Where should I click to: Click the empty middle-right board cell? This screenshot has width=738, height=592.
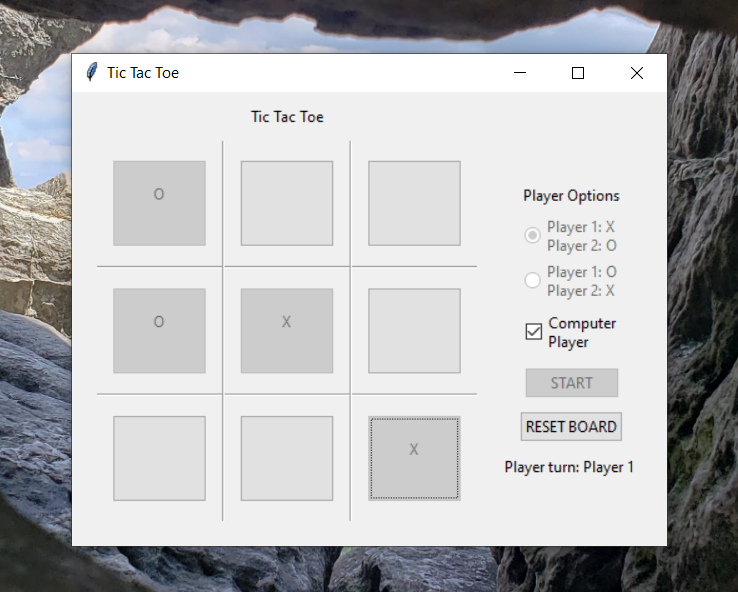414,331
